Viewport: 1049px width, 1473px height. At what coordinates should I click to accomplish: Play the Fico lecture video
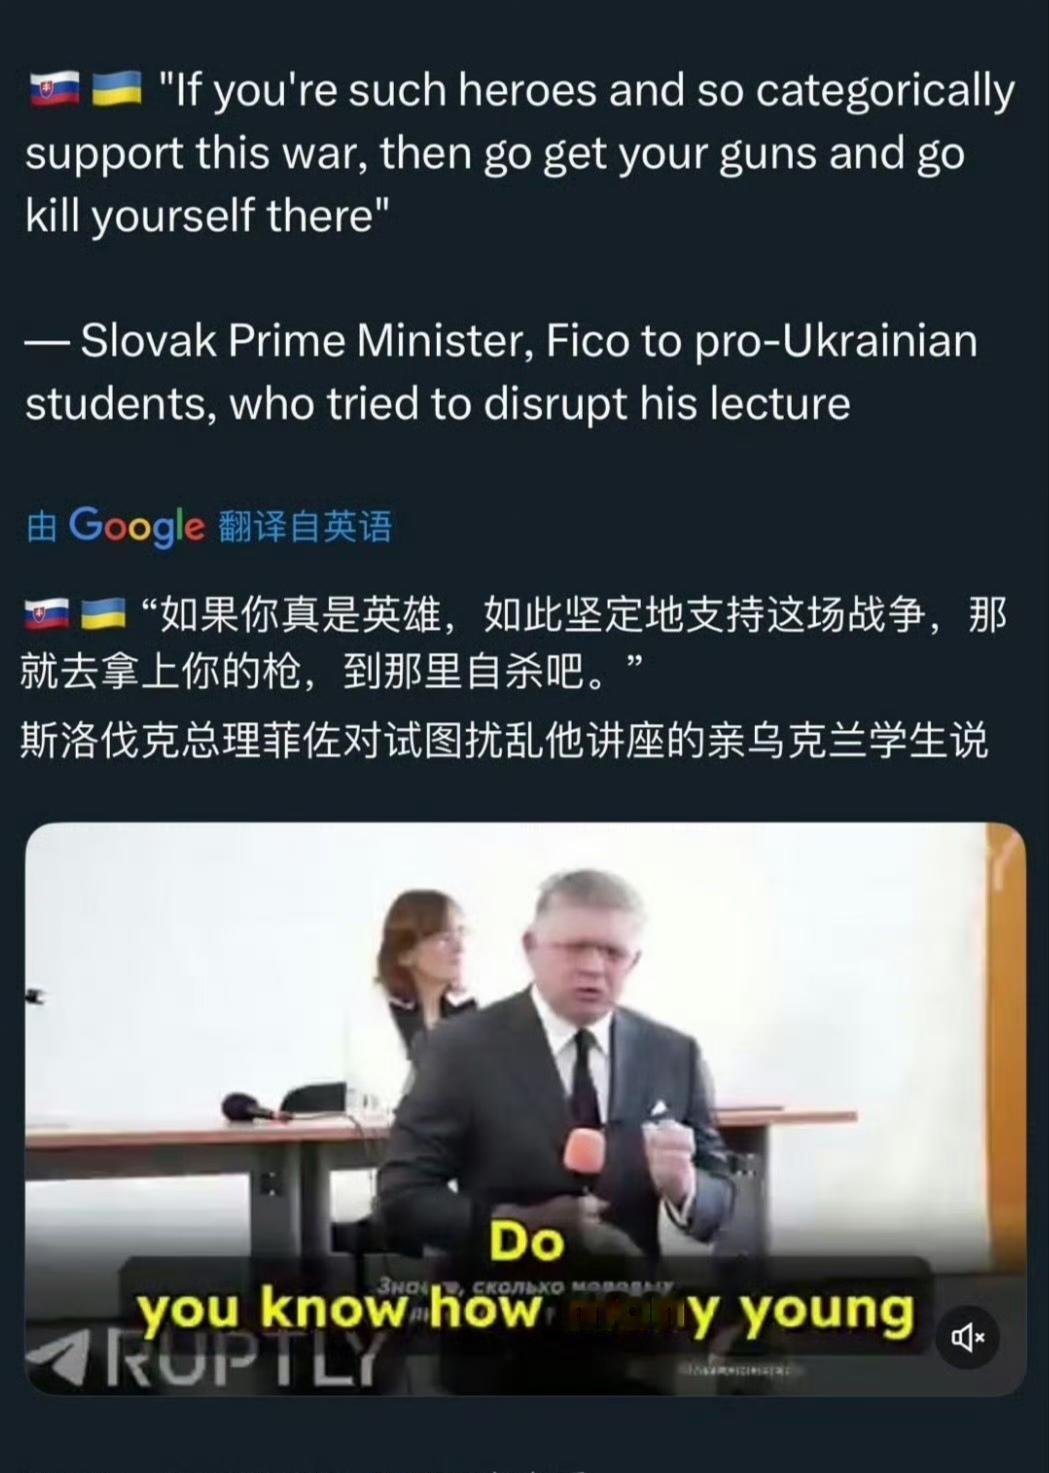pyautogui.click(x=525, y=1108)
